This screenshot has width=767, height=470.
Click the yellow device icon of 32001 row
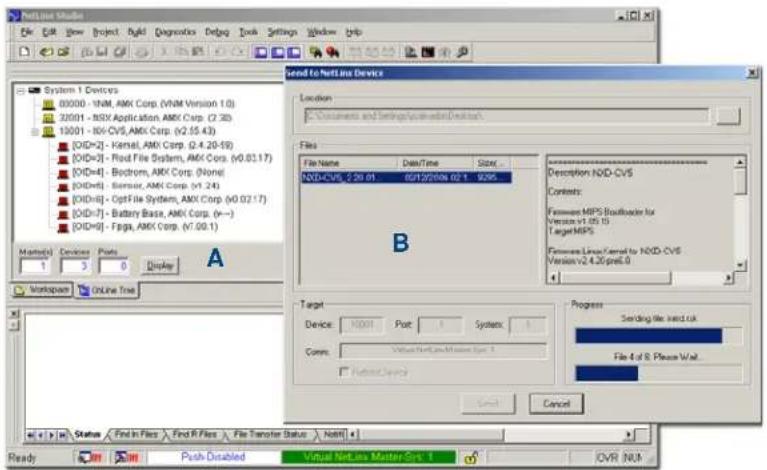click(48, 118)
